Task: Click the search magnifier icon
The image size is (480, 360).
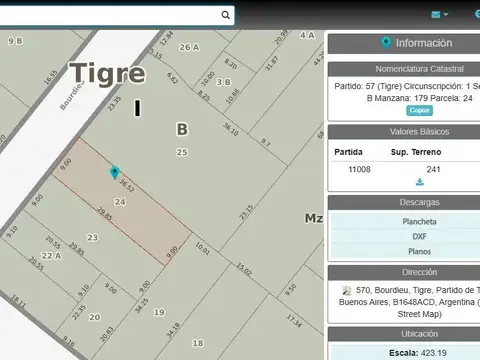Action: [226, 15]
